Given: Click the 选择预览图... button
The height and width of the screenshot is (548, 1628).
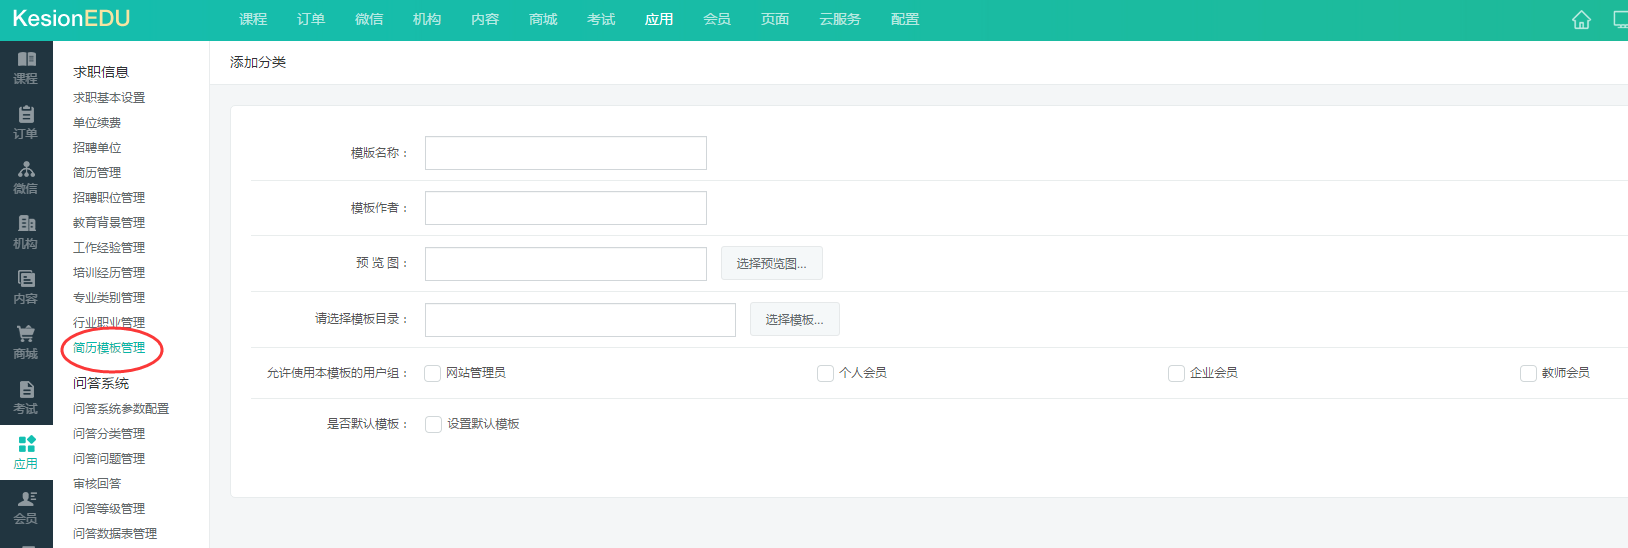Looking at the screenshot, I should click(771, 264).
